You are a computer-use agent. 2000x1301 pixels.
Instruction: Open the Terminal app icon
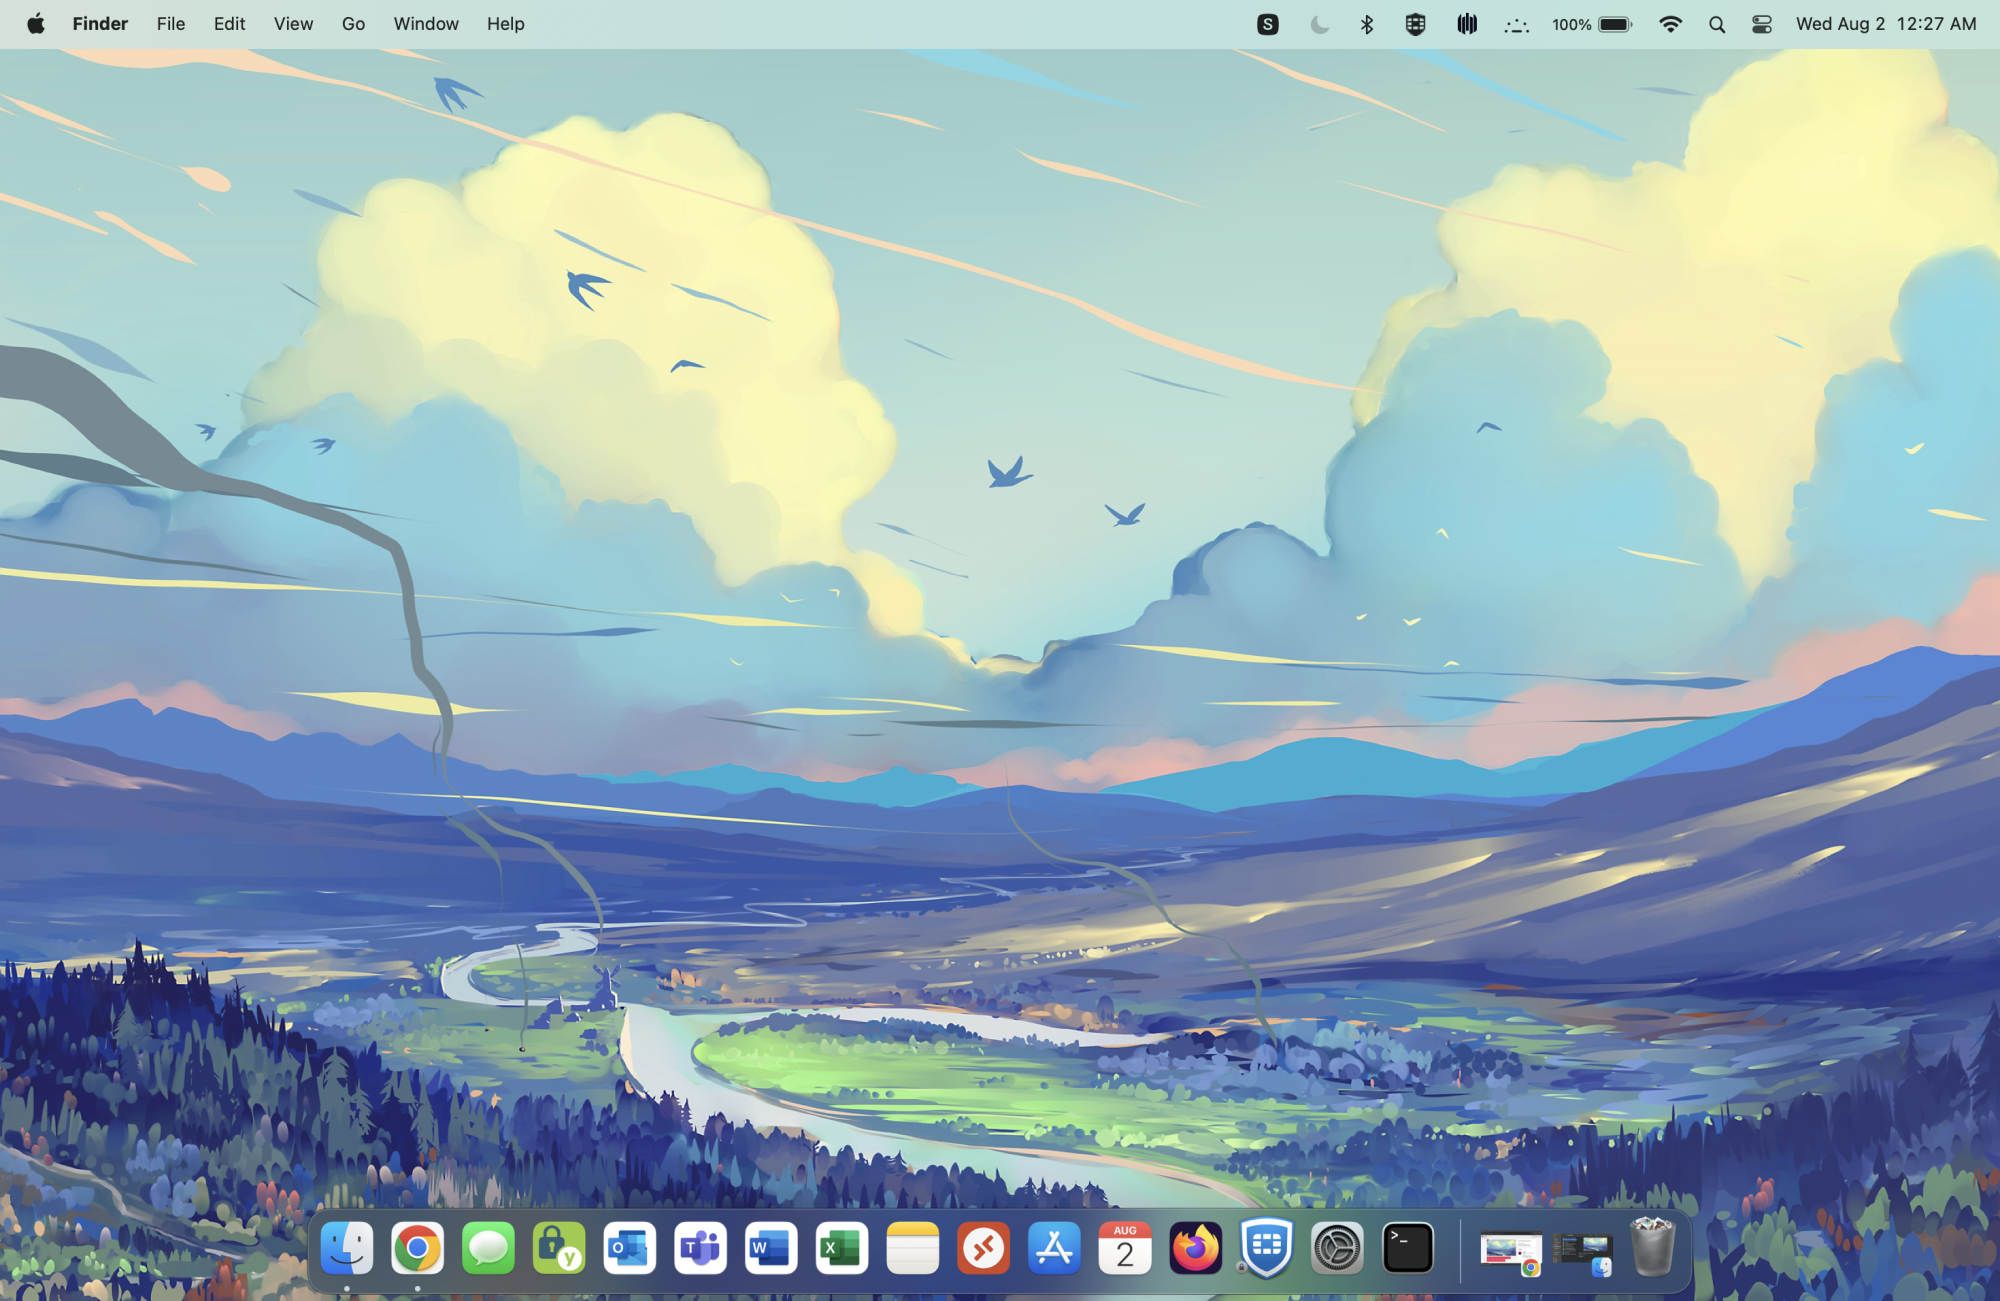click(1407, 1248)
